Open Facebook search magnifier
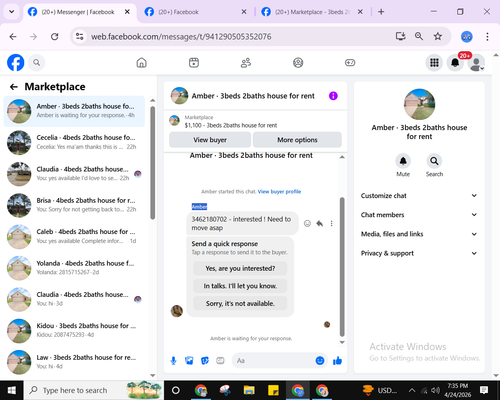The image size is (500, 400). [x=37, y=62]
